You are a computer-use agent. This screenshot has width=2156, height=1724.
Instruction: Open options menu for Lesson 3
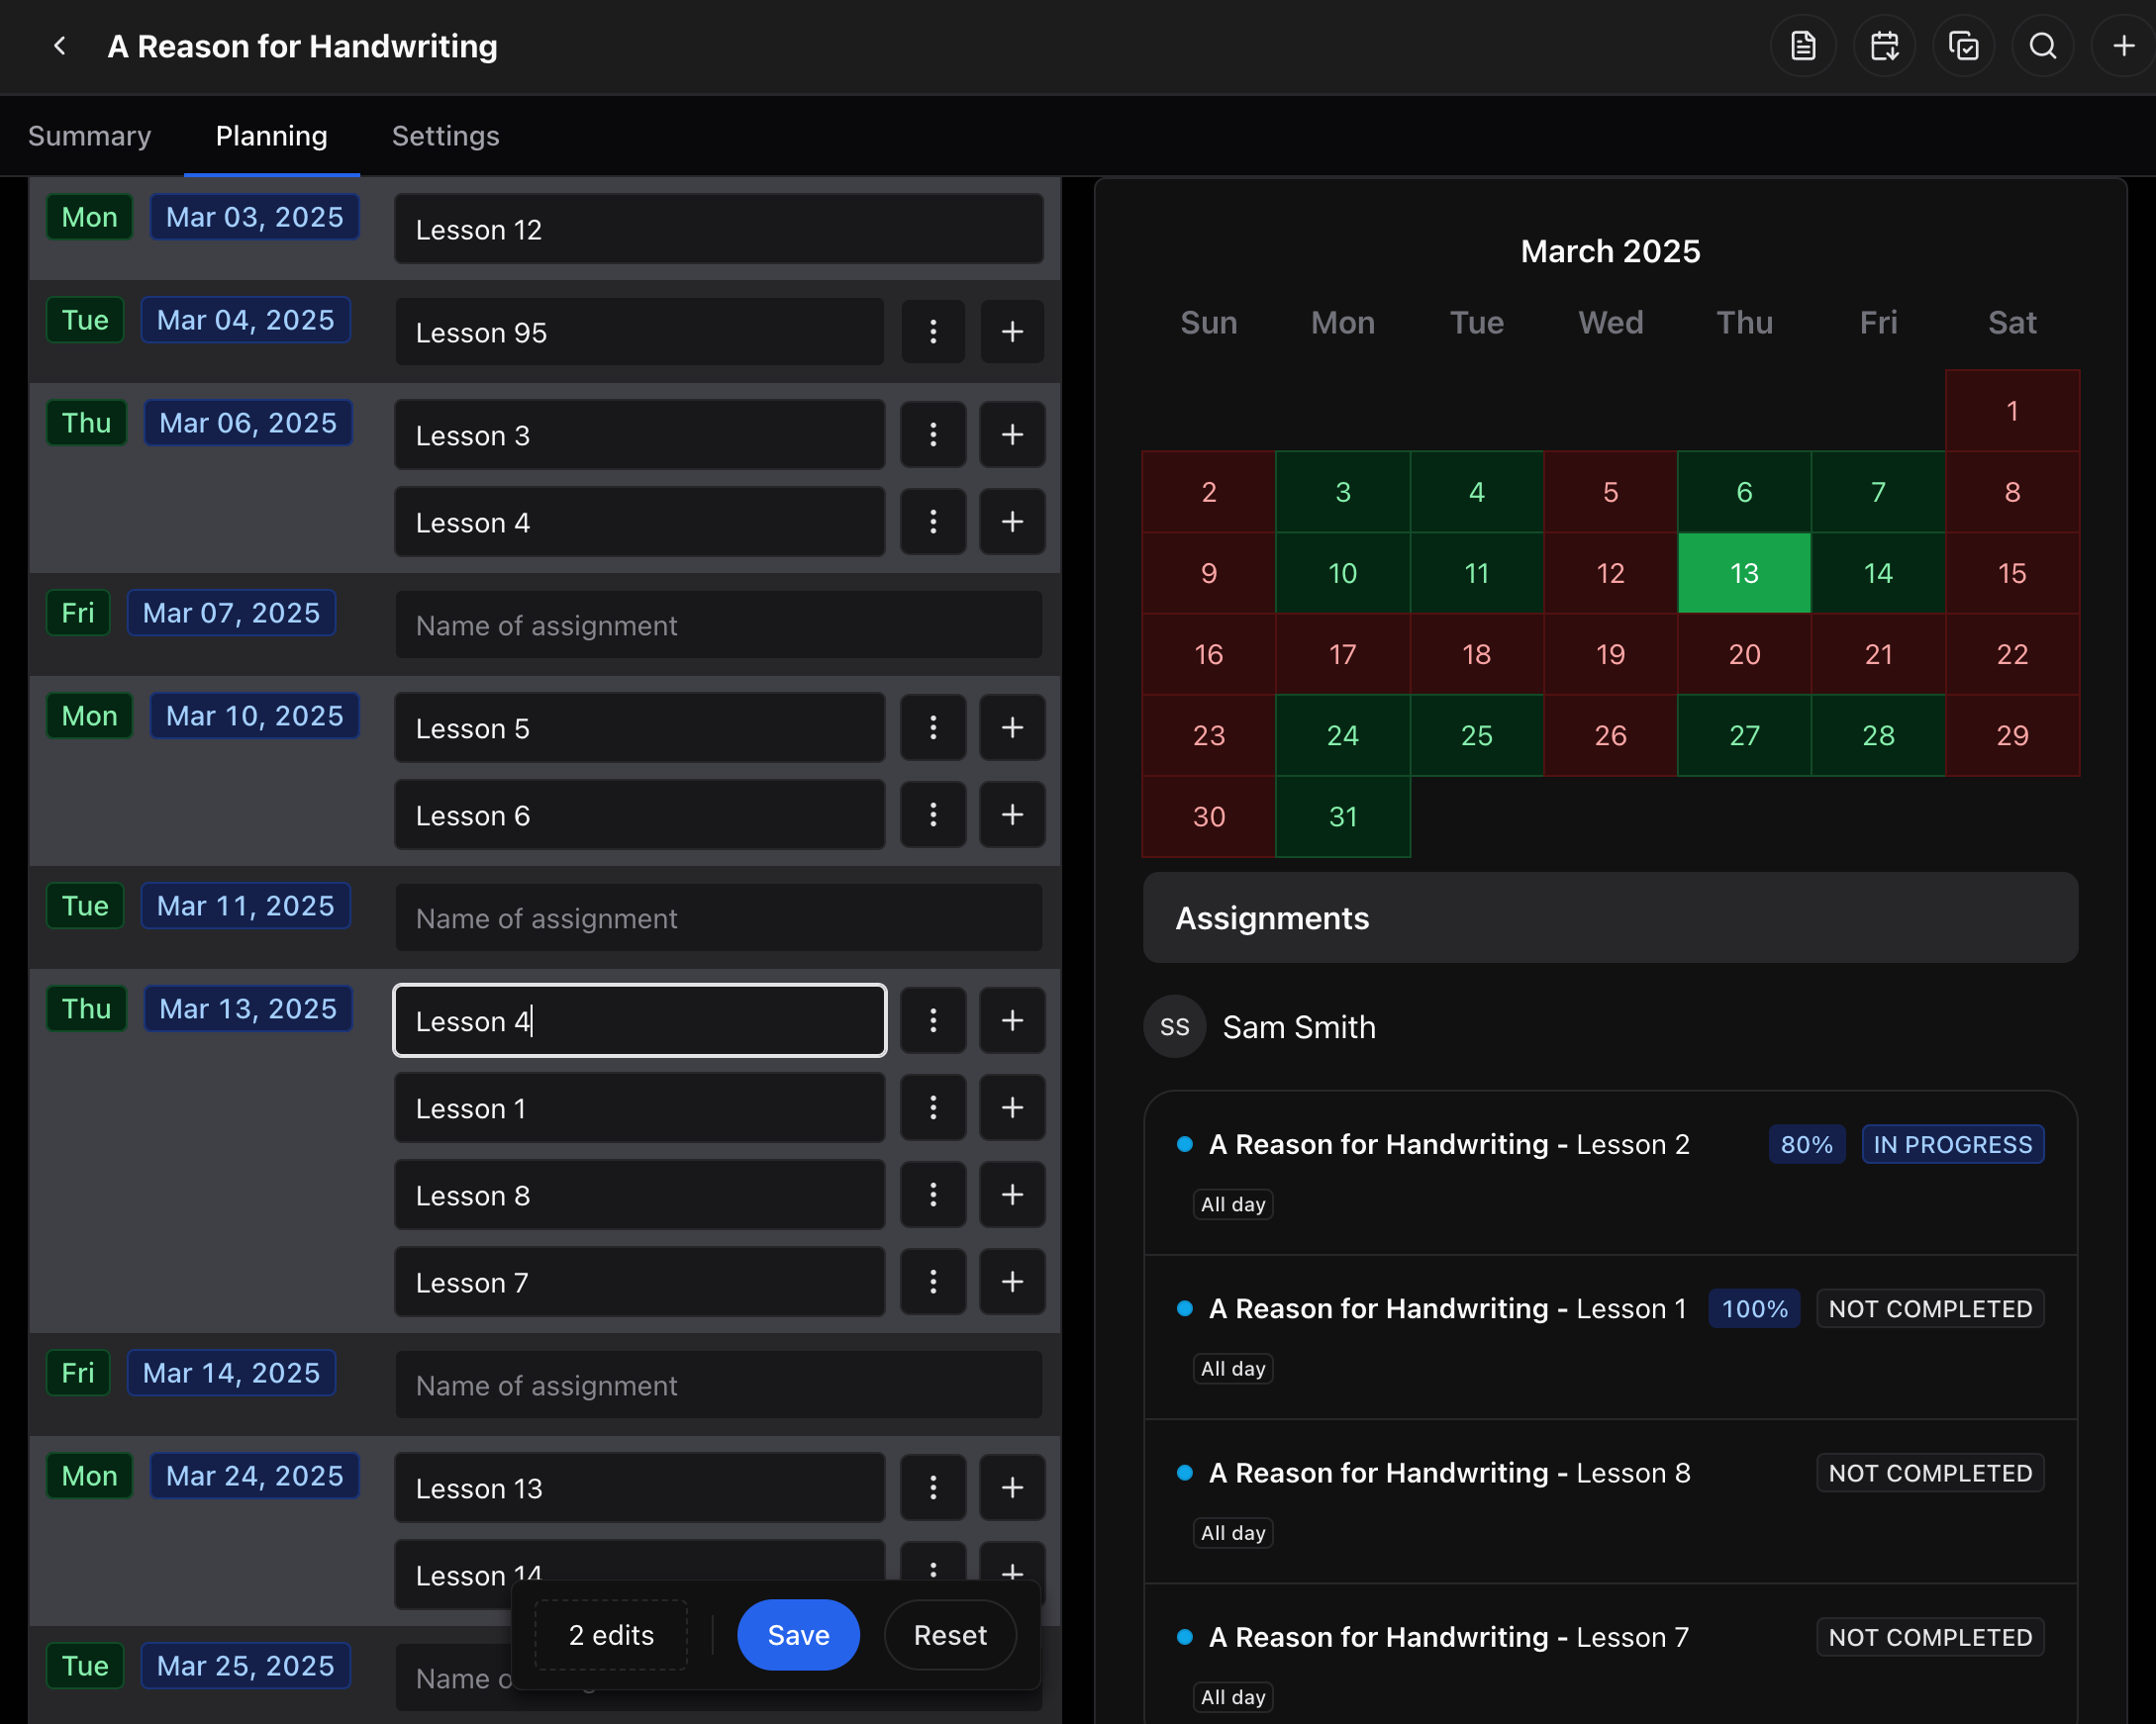pos(932,435)
